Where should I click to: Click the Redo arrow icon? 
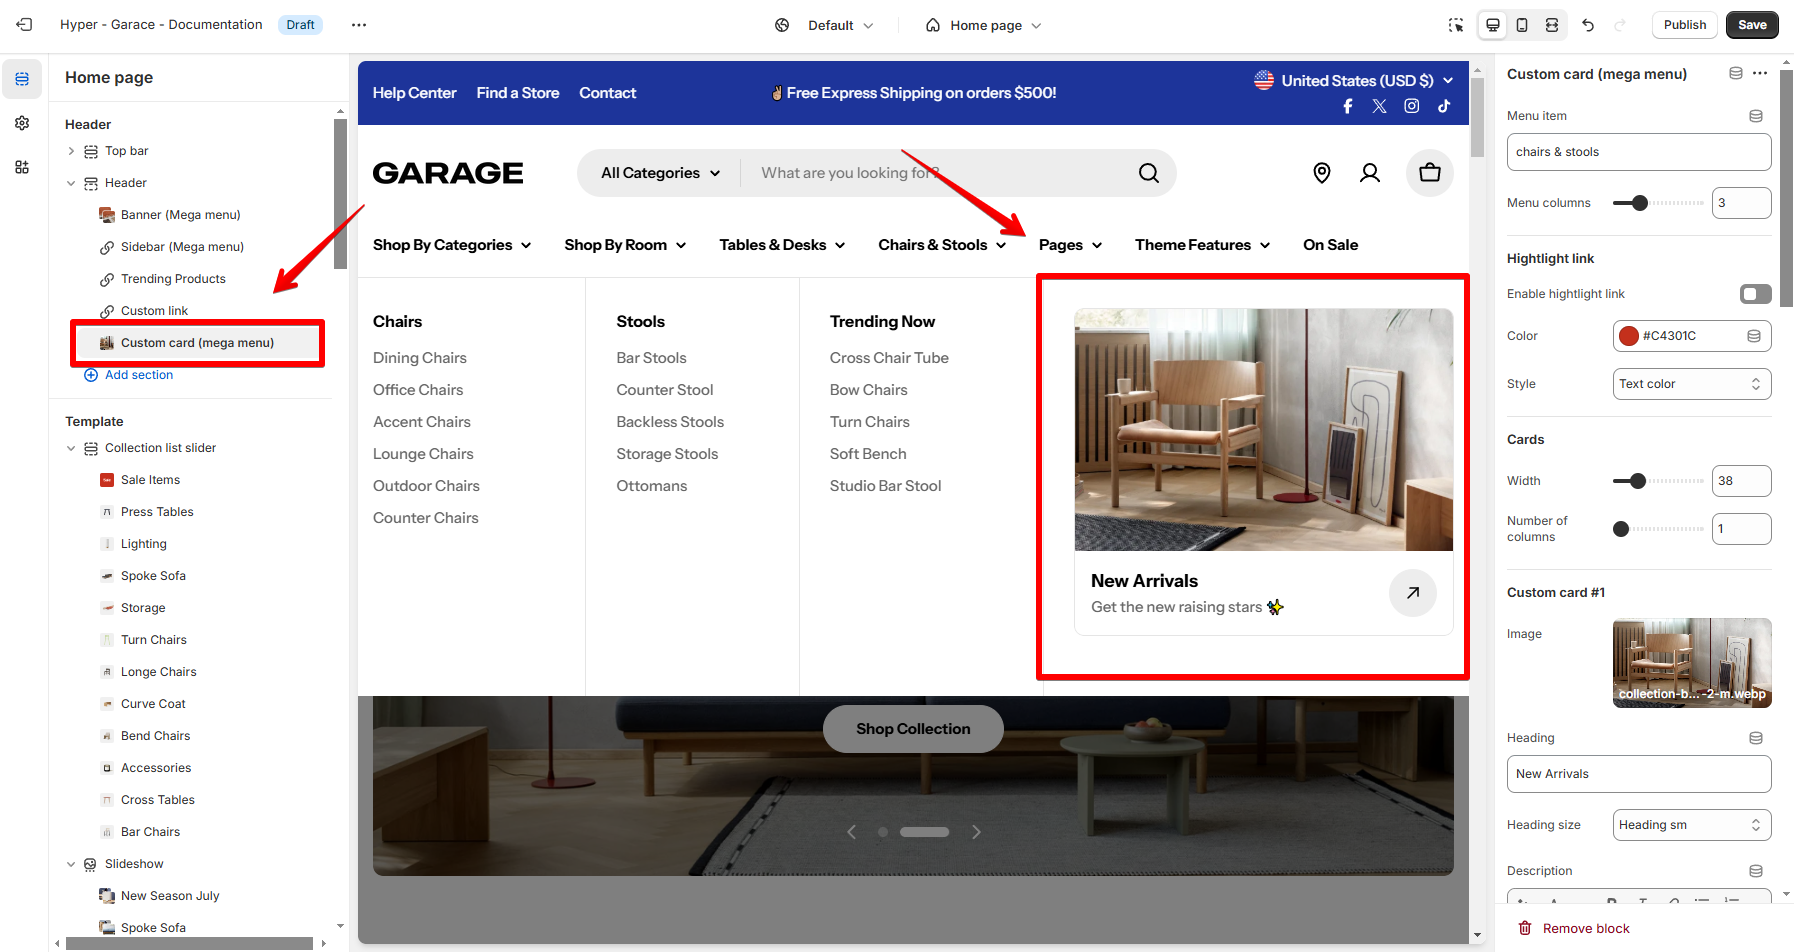click(x=1620, y=25)
